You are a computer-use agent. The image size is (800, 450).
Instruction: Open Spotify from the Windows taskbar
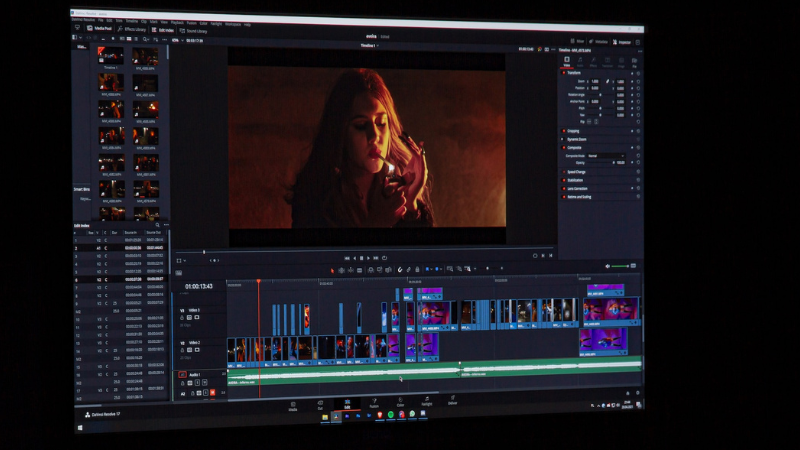pyautogui.click(x=391, y=415)
